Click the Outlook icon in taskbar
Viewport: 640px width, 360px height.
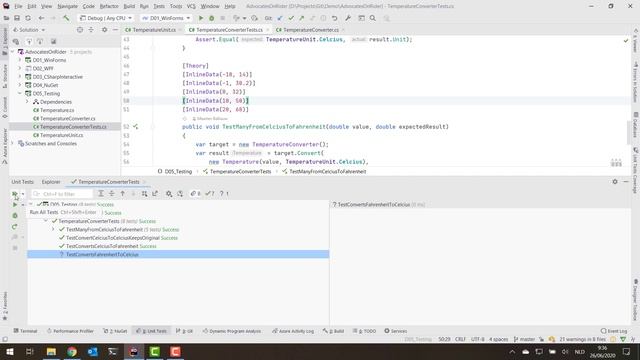(93, 351)
